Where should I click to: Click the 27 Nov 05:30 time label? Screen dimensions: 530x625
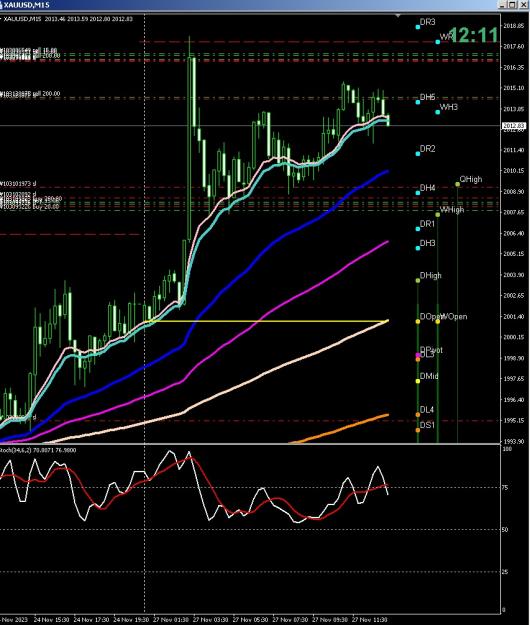250,620
